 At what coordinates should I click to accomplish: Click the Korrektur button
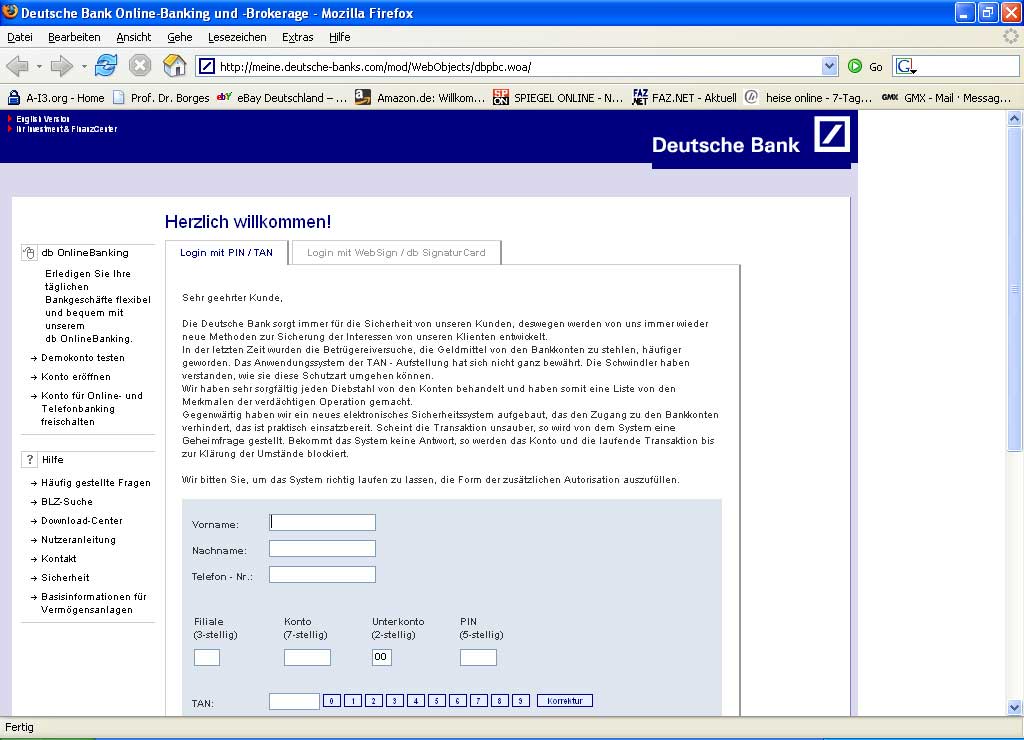565,701
